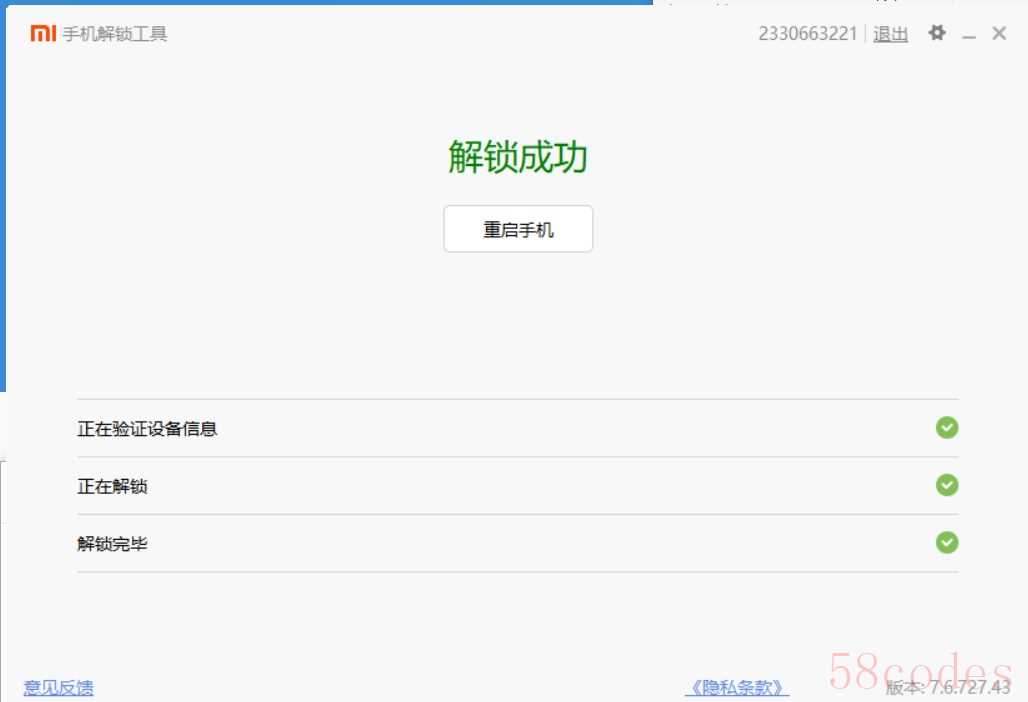The width and height of the screenshot is (1028, 702).
Task: Open settings with the gear icon
Action: [937, 33]
